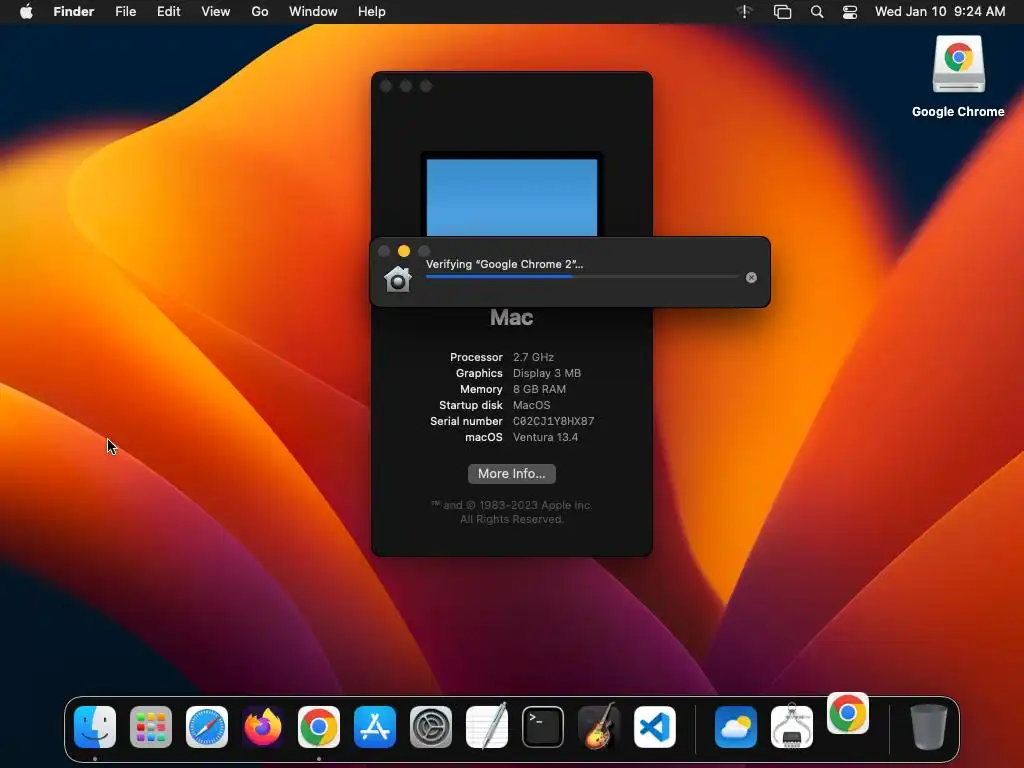Viewport: 1024px width, 768px height.
Task: Open Google Chrome disk image on desktop
Action: (x=958, y=64)
